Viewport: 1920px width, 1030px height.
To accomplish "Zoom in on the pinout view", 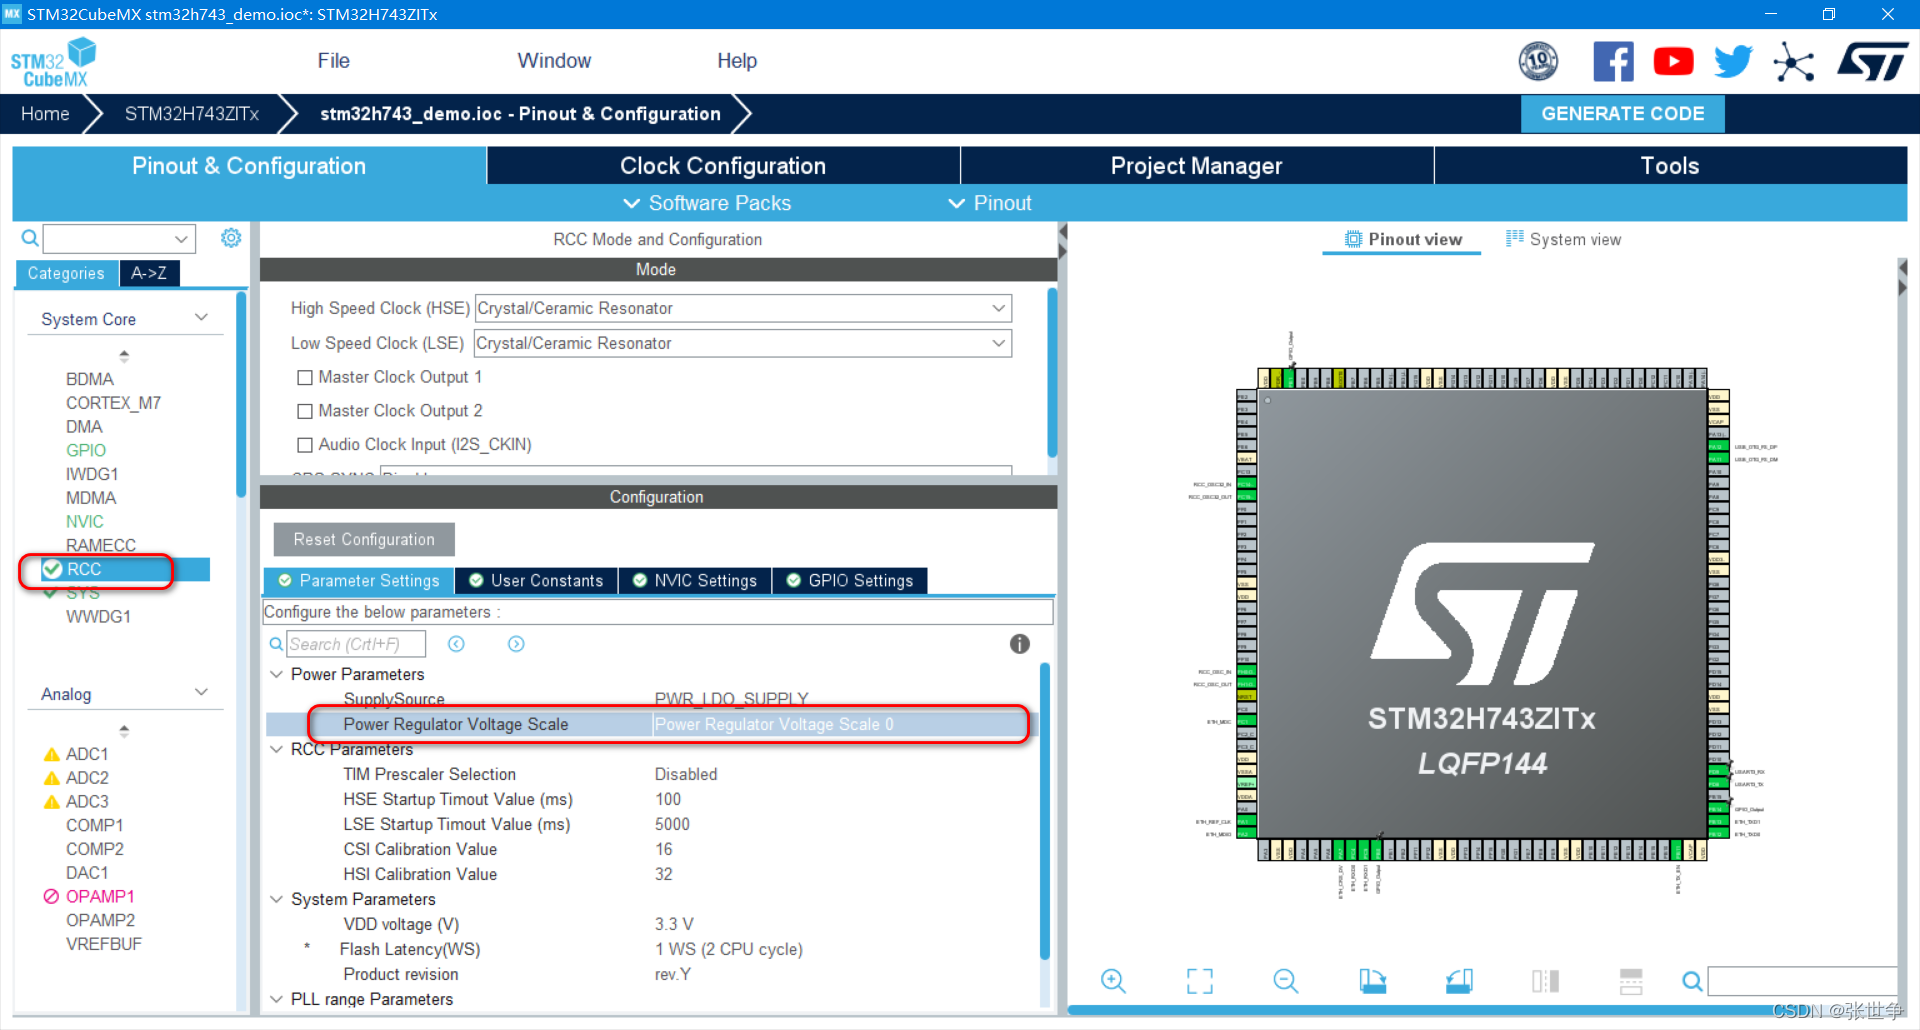I will point(1113,981).
